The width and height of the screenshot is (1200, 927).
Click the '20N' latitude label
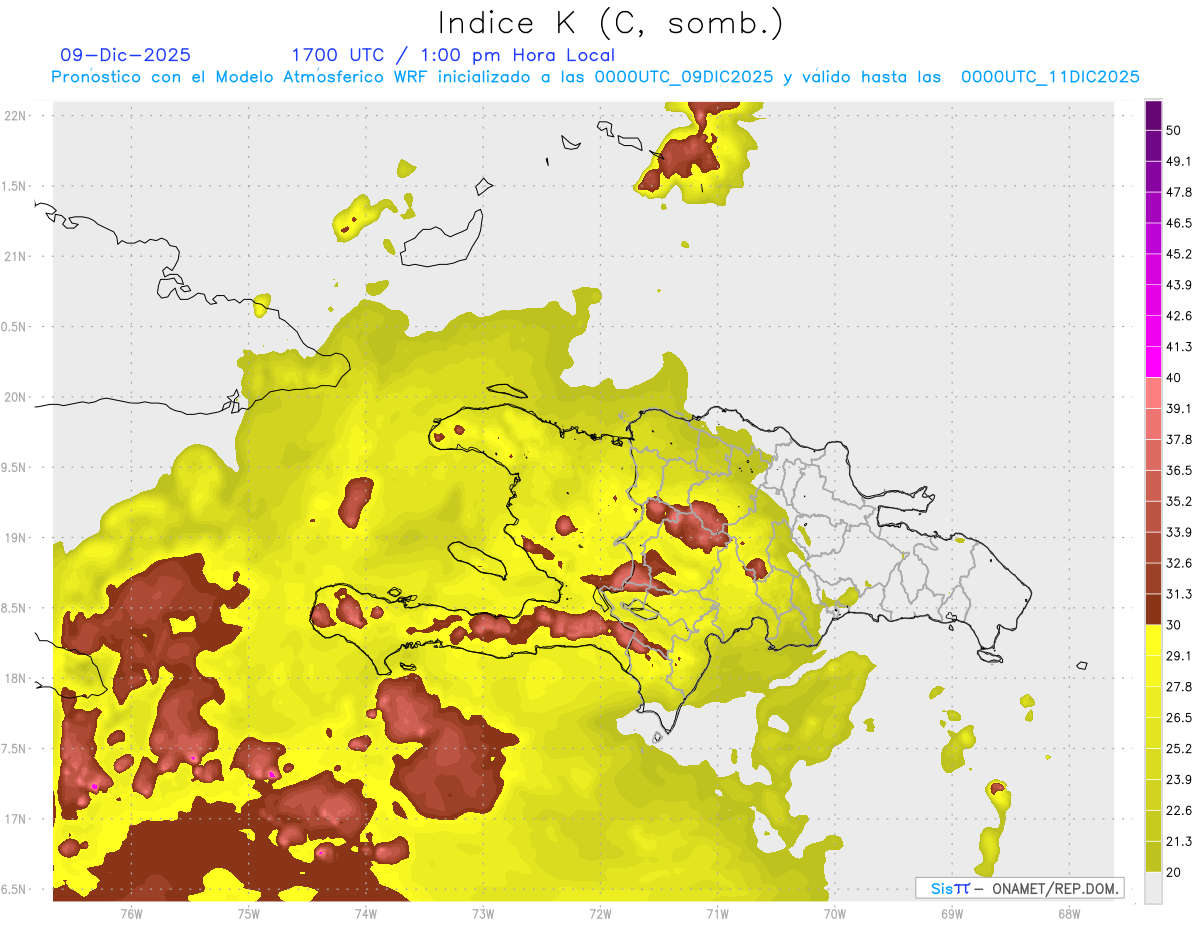click(16, 397)
